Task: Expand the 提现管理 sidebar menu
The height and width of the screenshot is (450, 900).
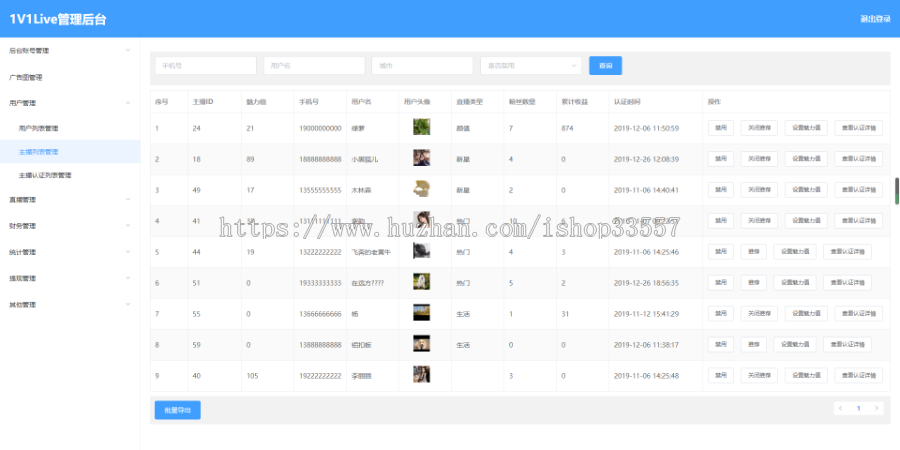Action: pyautogui.click(x=70, y=278)
